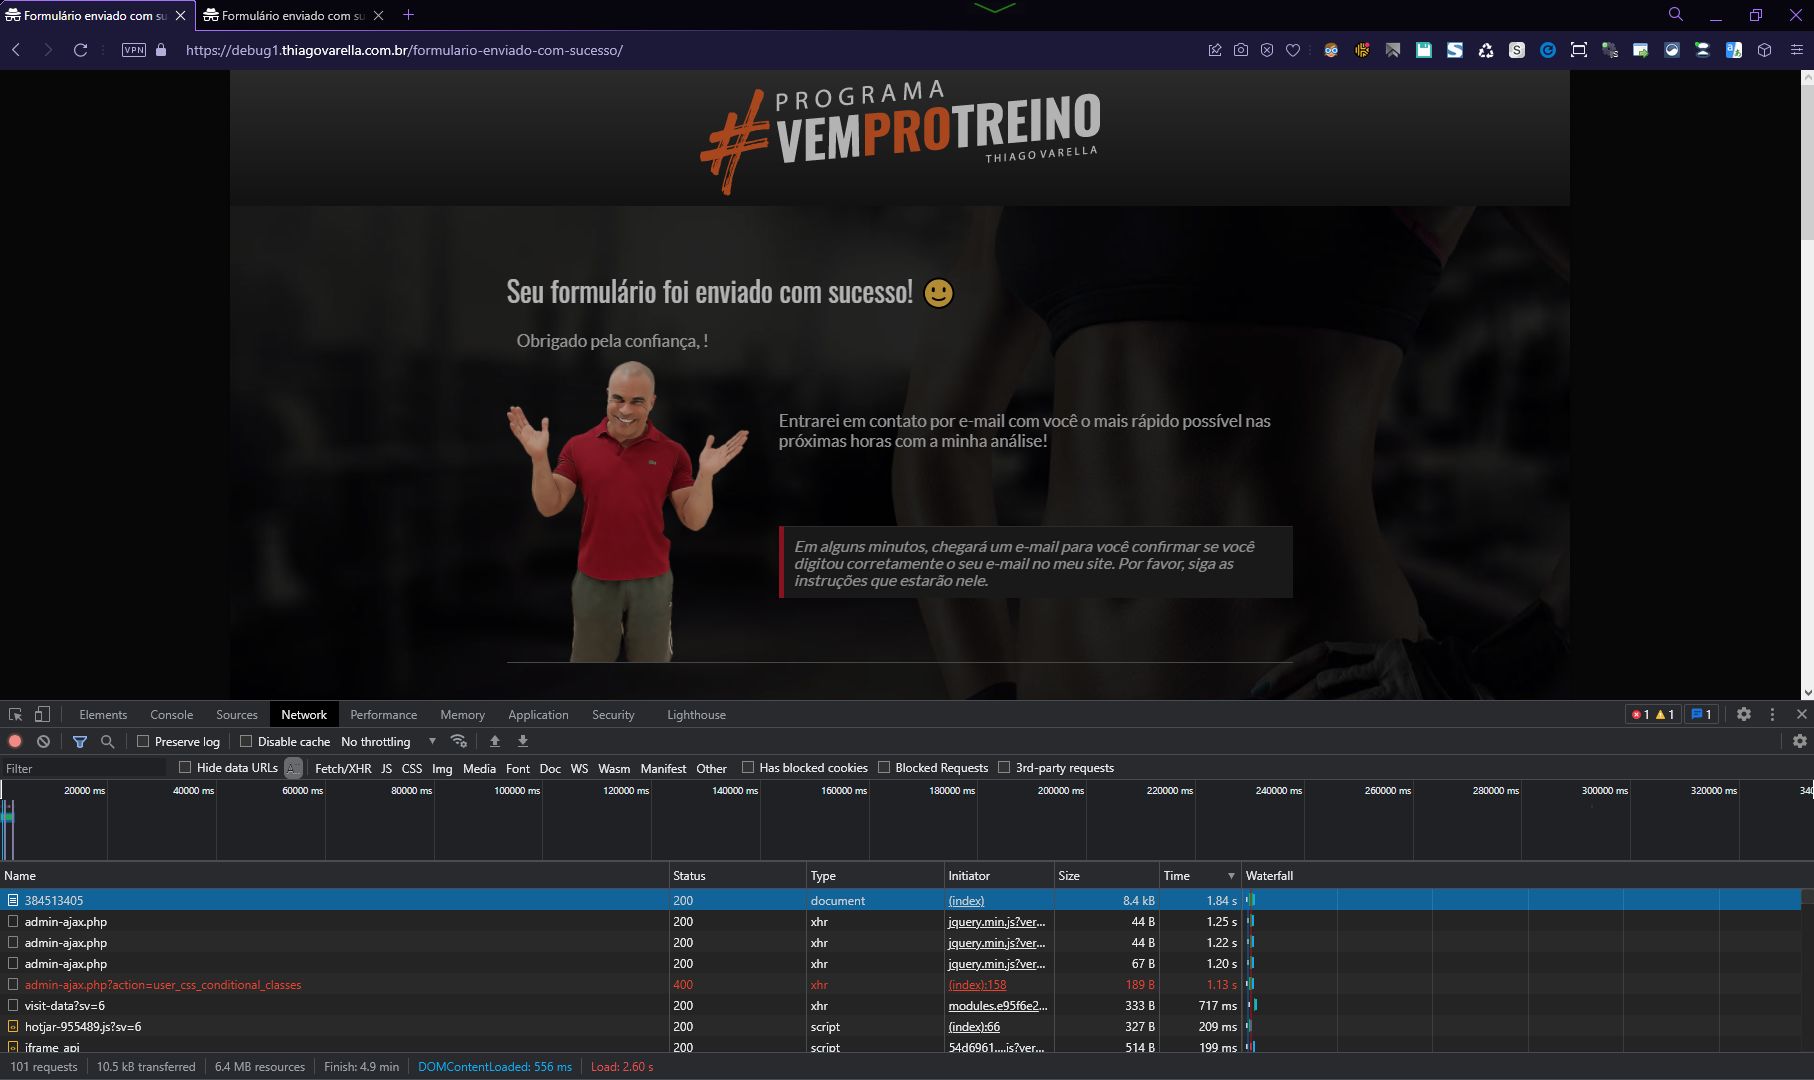Switch to the Console tab
The width and height of the screenshot is (1814, 1080).
point(171,715)
